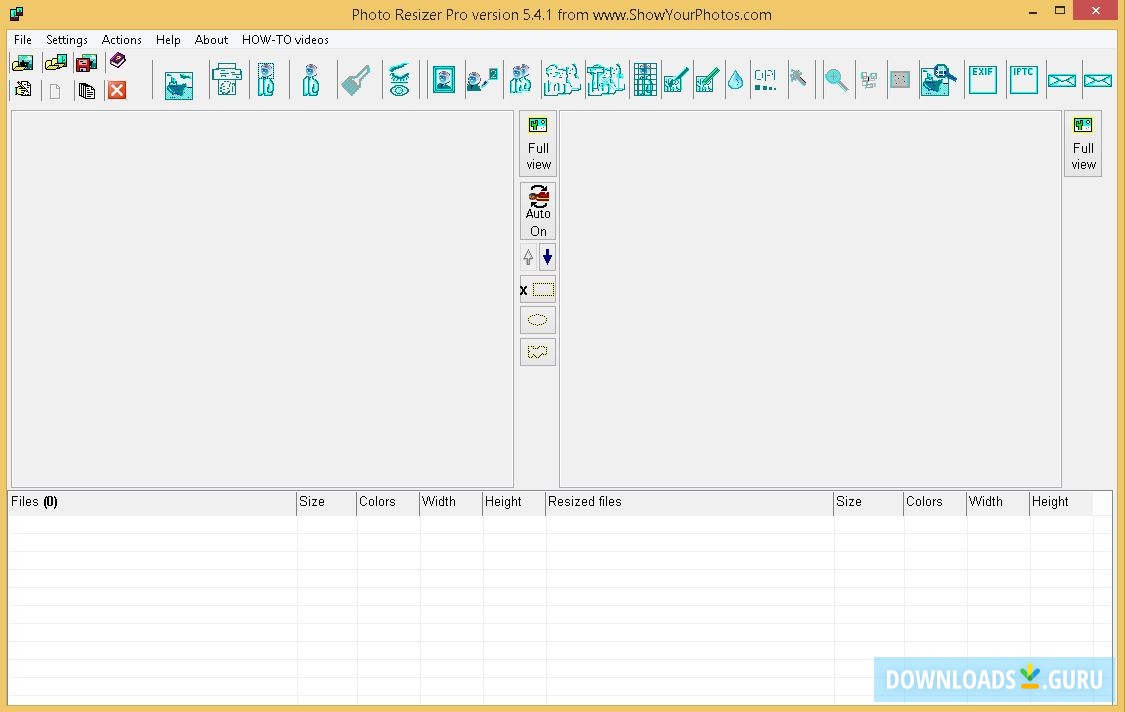
Task: Click the magic wand icon
Action: 798,77
